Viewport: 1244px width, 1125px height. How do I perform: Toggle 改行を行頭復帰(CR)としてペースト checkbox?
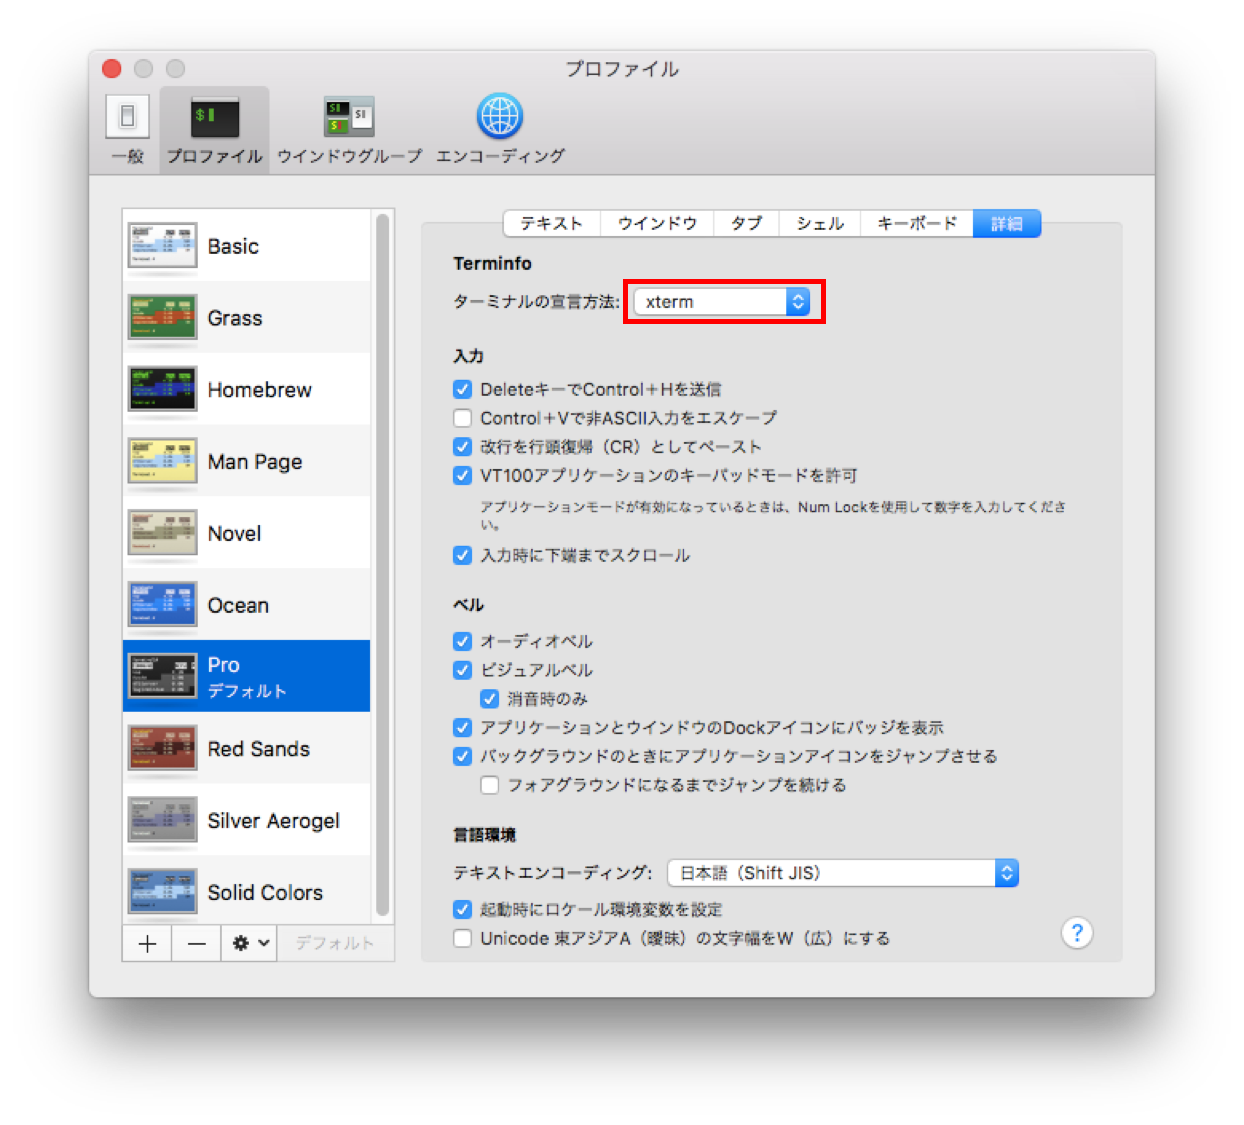pos(462,446)
